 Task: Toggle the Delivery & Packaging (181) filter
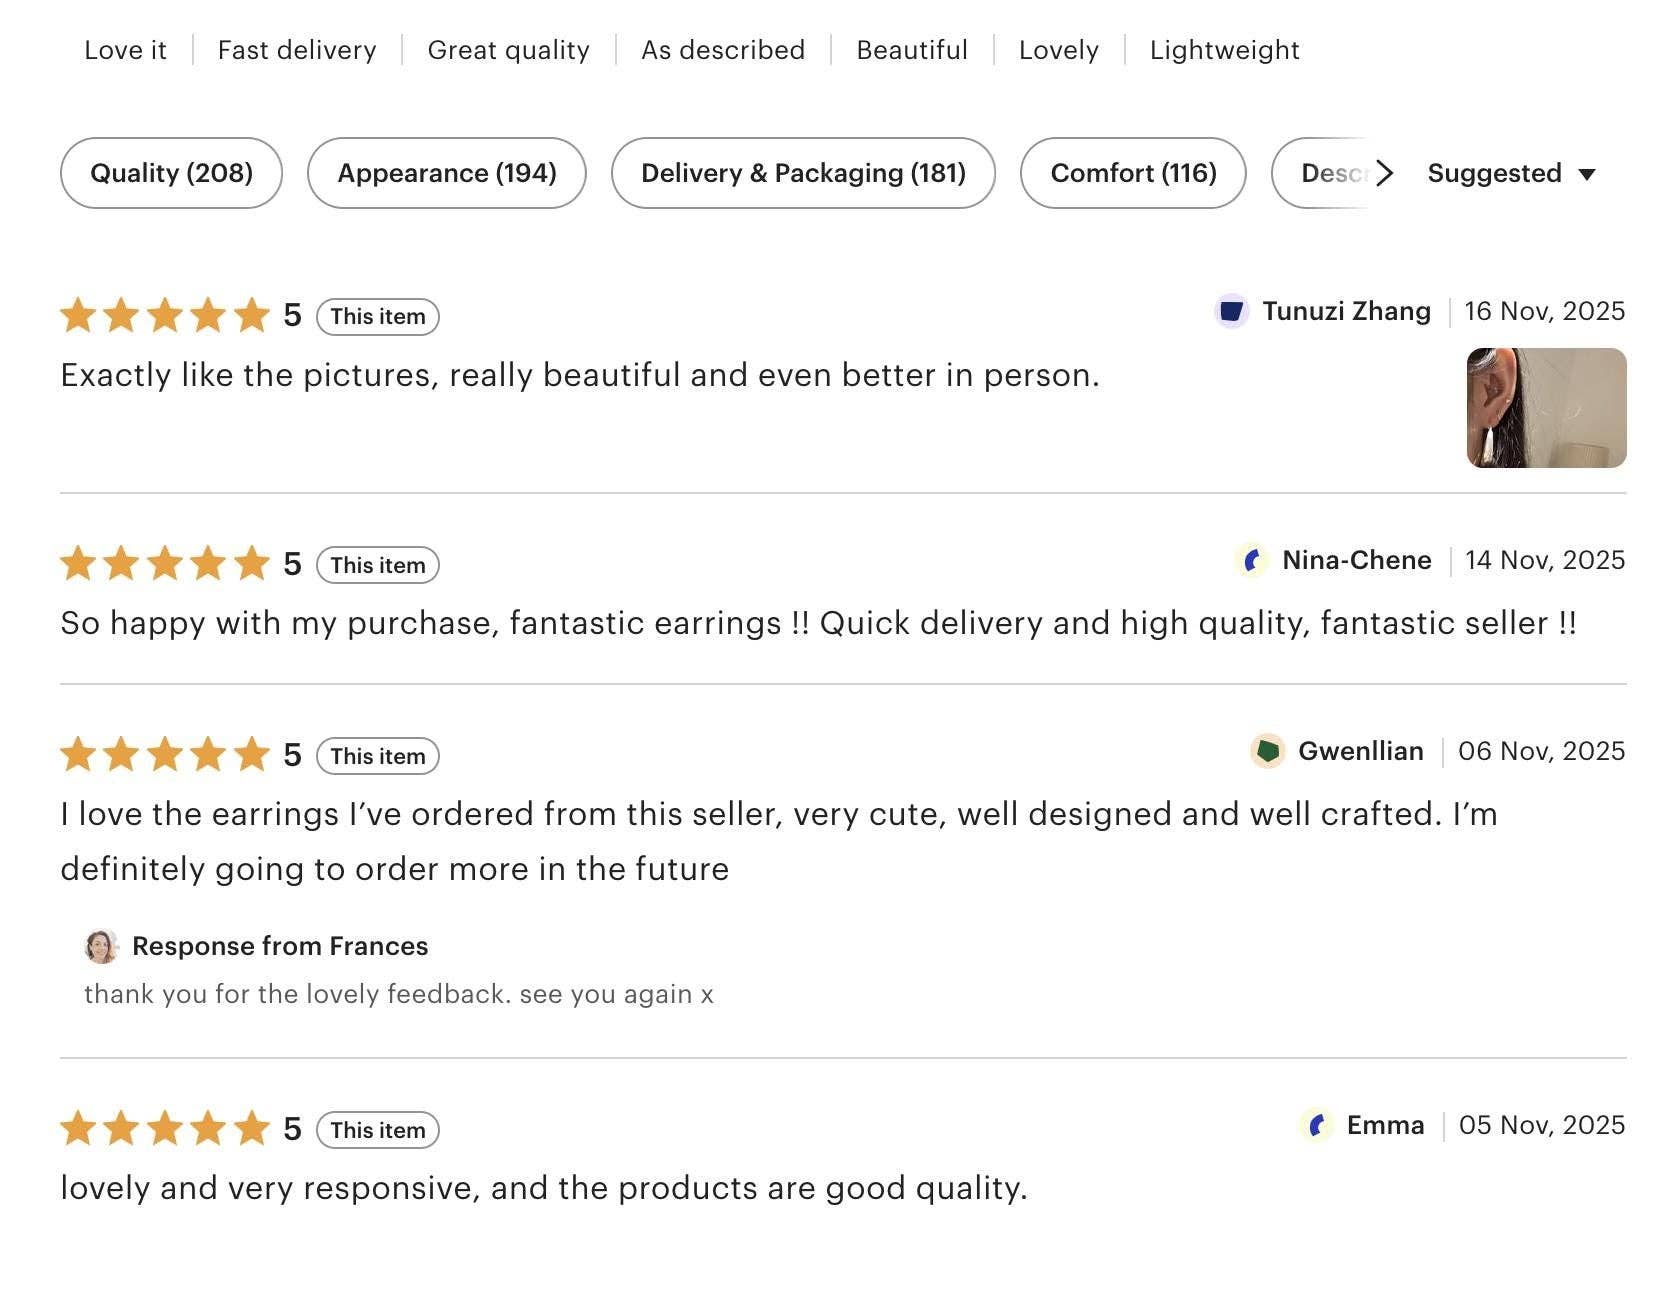(x=803, y=172)
